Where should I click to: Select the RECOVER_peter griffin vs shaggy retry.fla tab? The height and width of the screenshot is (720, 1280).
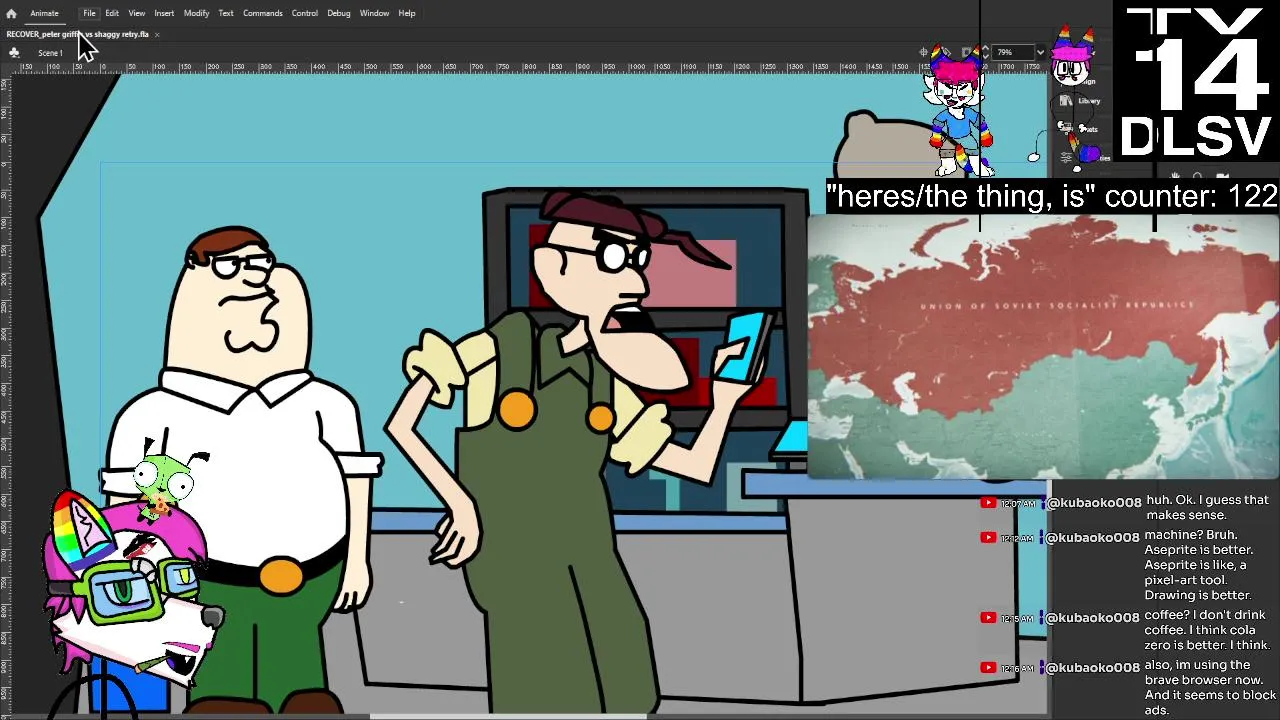pyautogui.click(x=77, y=34)
